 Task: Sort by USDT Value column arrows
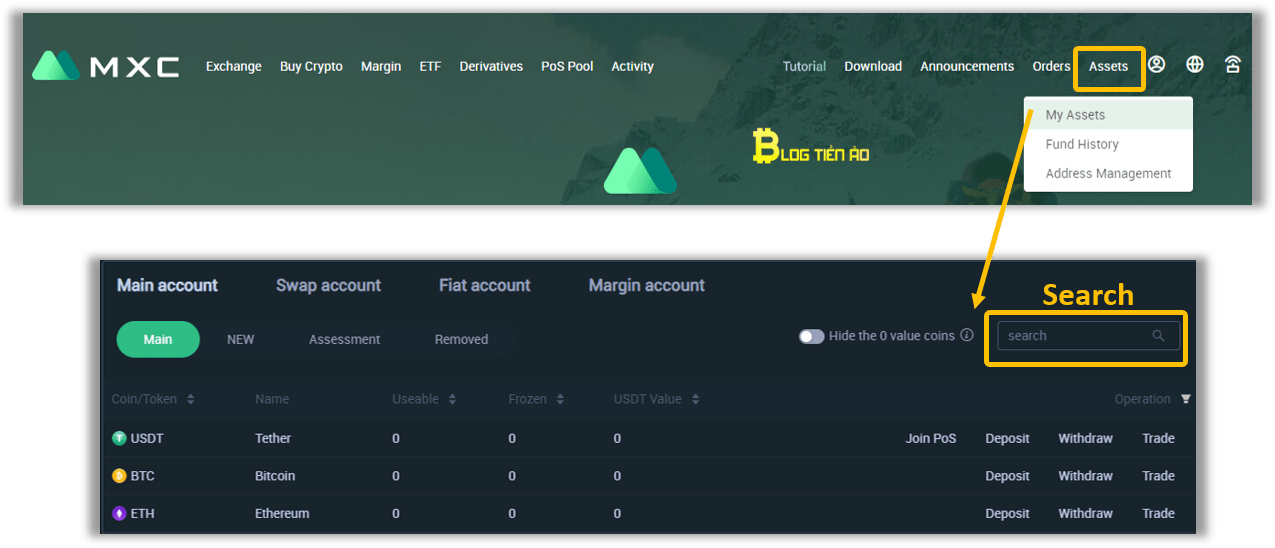[x=695, y=399]
